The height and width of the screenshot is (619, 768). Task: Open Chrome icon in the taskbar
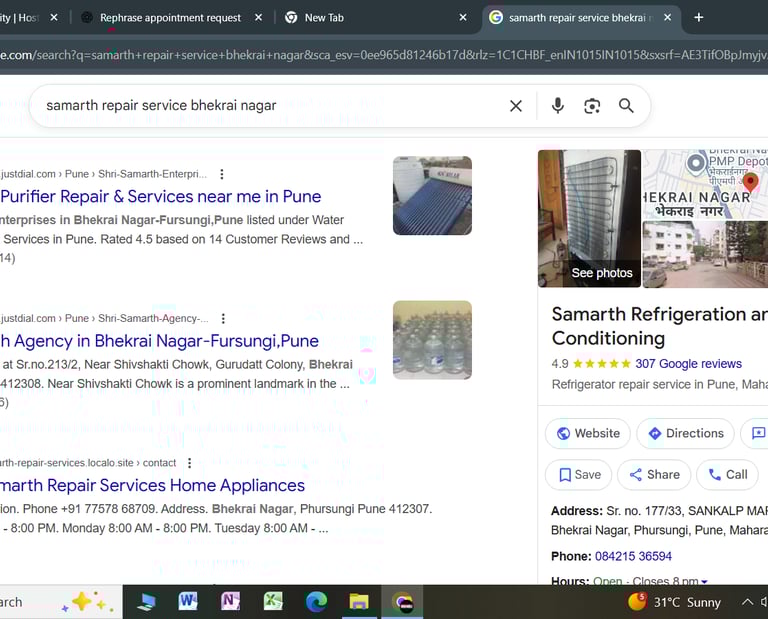(x=403, y=601)
